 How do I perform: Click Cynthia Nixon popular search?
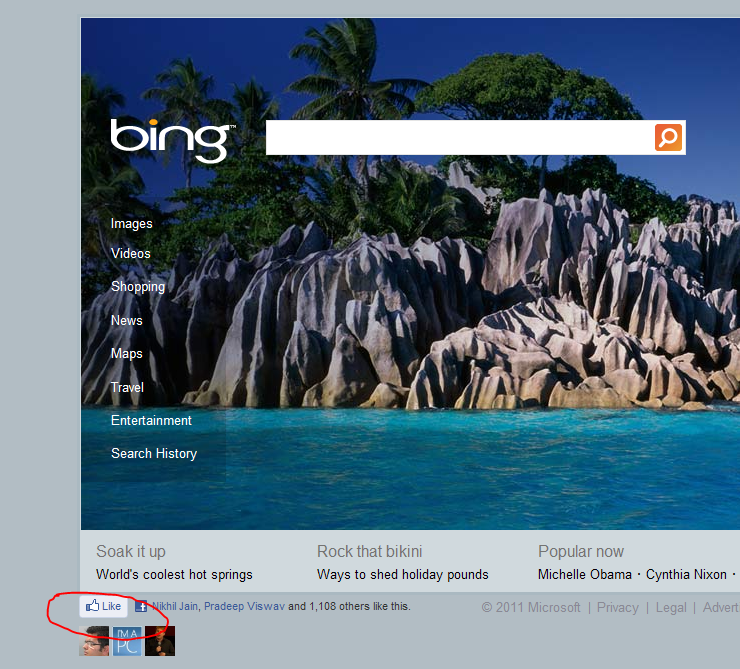pyautogui.click(x=686, y=575)
